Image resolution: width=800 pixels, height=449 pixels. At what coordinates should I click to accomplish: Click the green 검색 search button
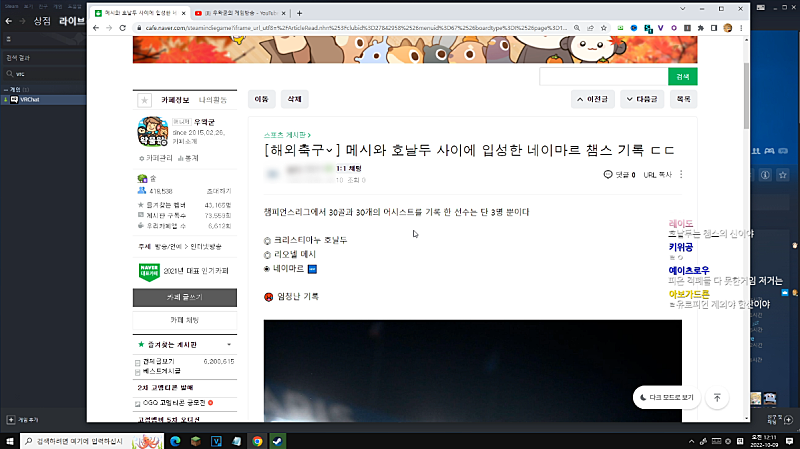pos(683,77)
